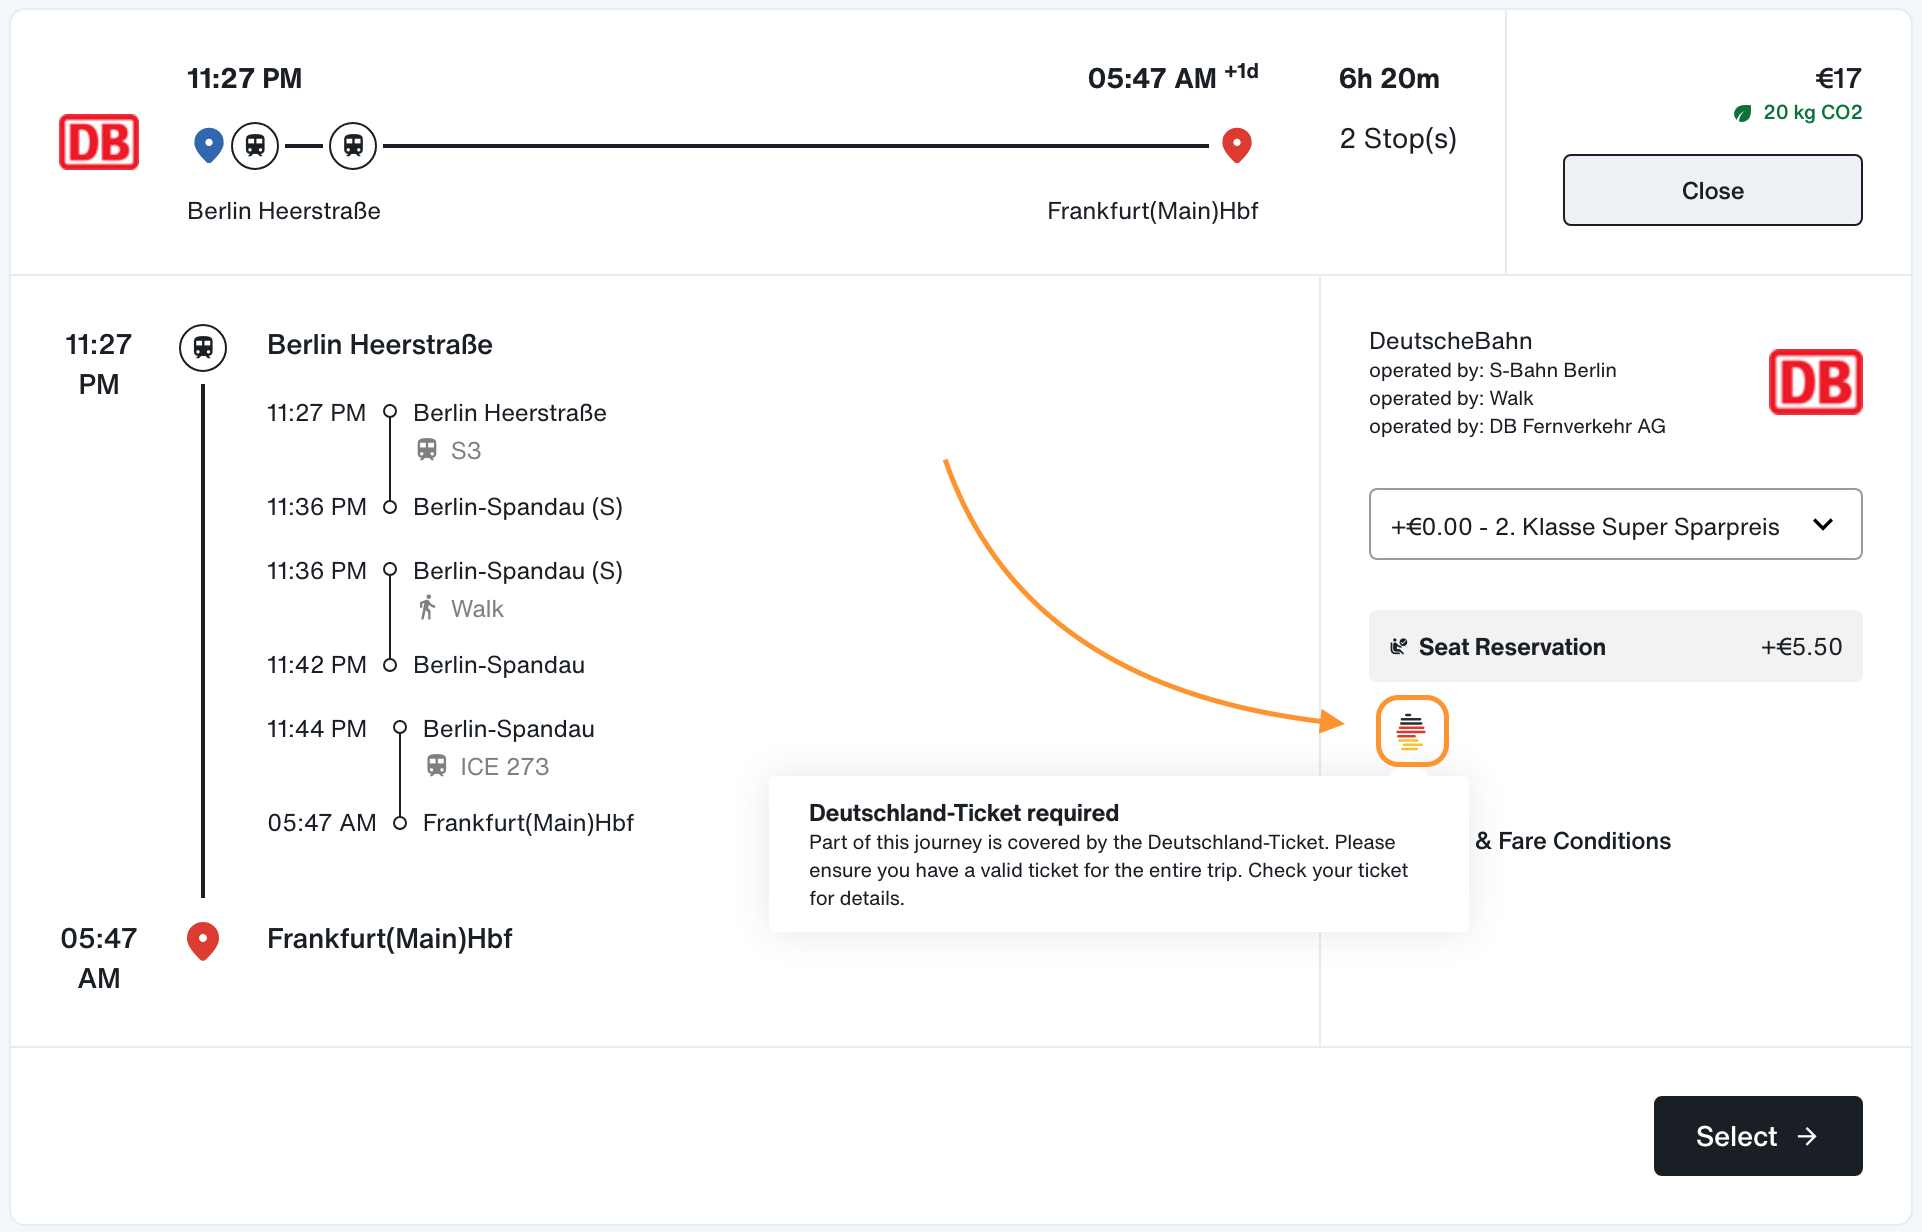Click the red pin beside Frankfurt(Main)Hbf arrival

coord(203,941)
